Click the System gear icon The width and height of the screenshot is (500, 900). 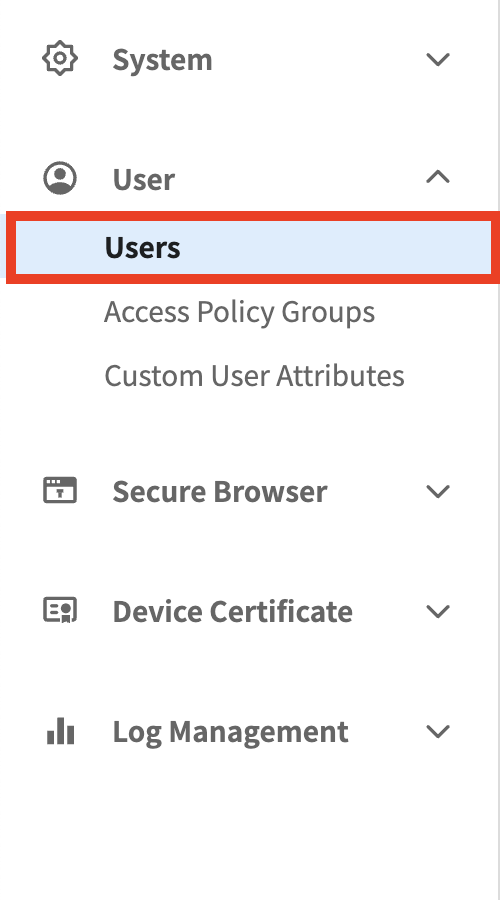[x=60, y=59]
